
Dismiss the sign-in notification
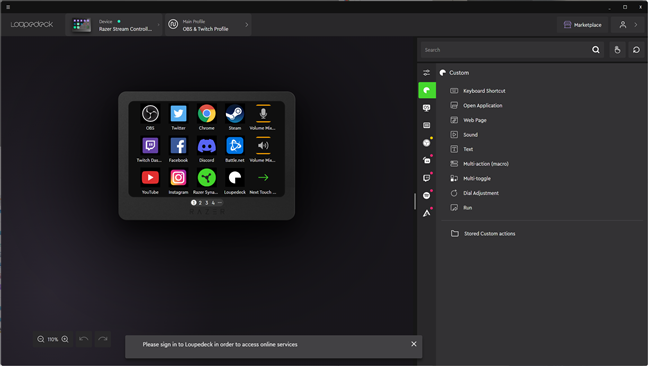tap(414, 344)
